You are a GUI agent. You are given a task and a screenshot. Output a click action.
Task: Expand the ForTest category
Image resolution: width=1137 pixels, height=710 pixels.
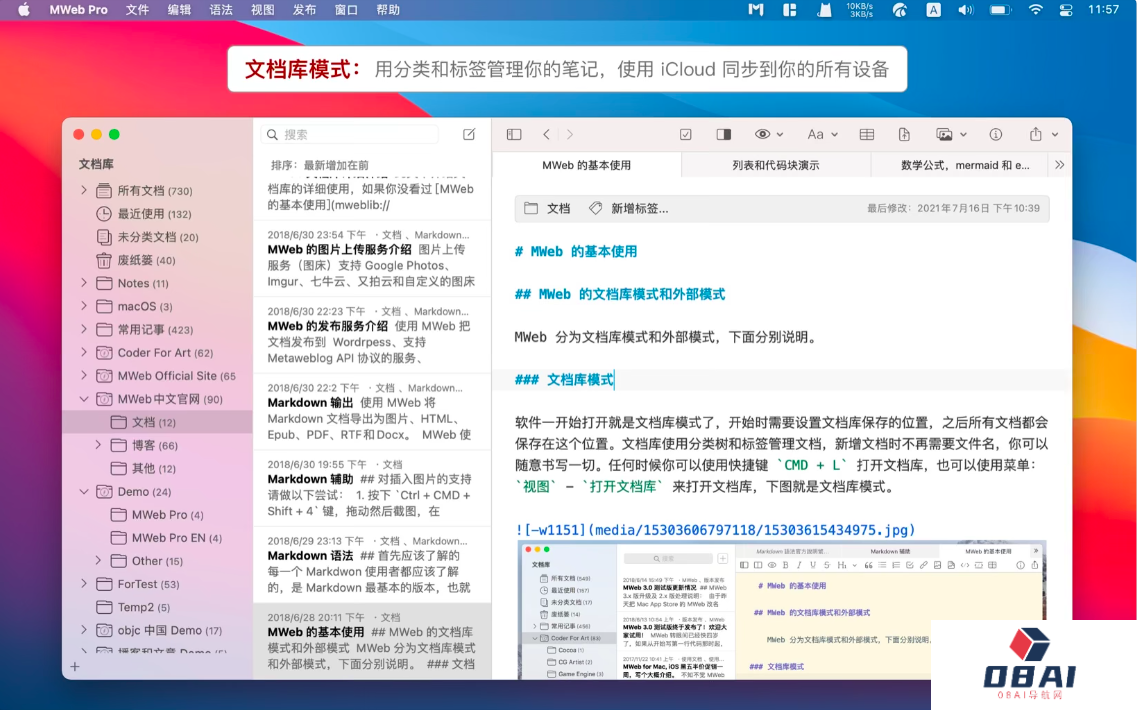[x=85, y=584]
